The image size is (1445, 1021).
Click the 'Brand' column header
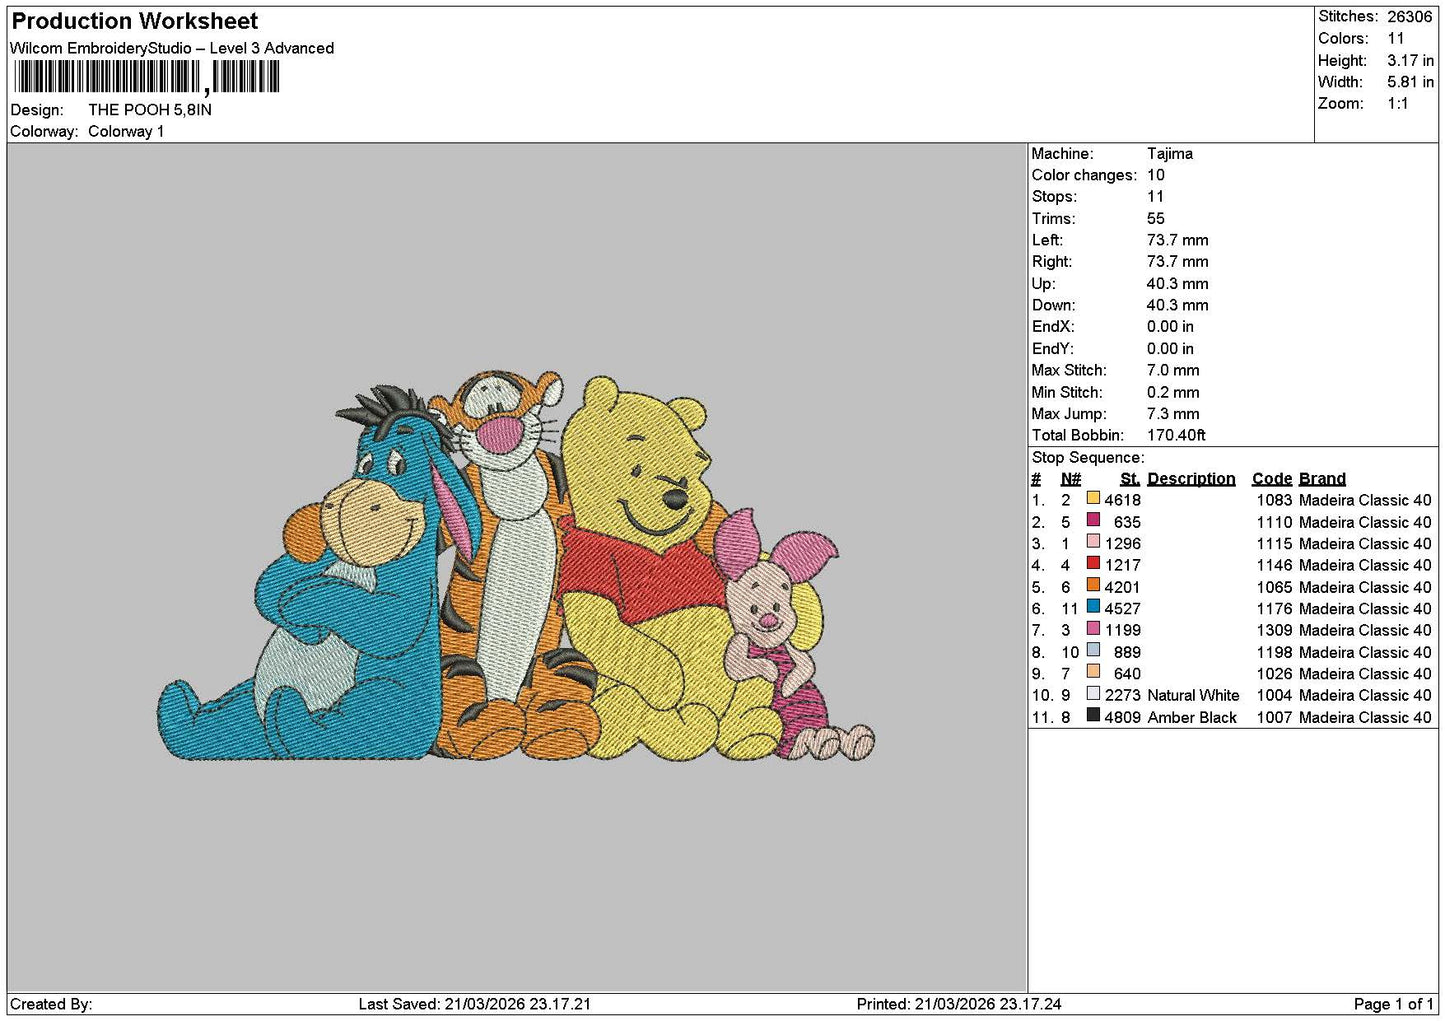(1322, 479)
